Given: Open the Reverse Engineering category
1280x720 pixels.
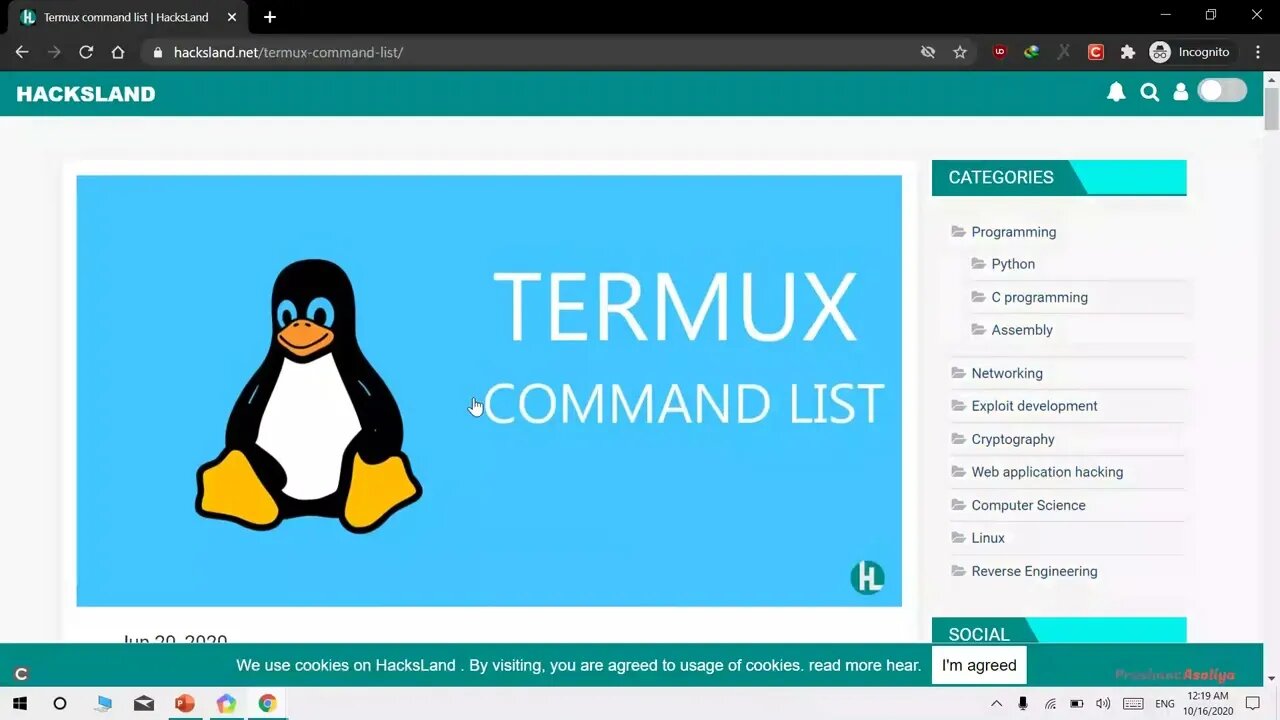Looking at the screenshot, I should (x=1034, y=571).
